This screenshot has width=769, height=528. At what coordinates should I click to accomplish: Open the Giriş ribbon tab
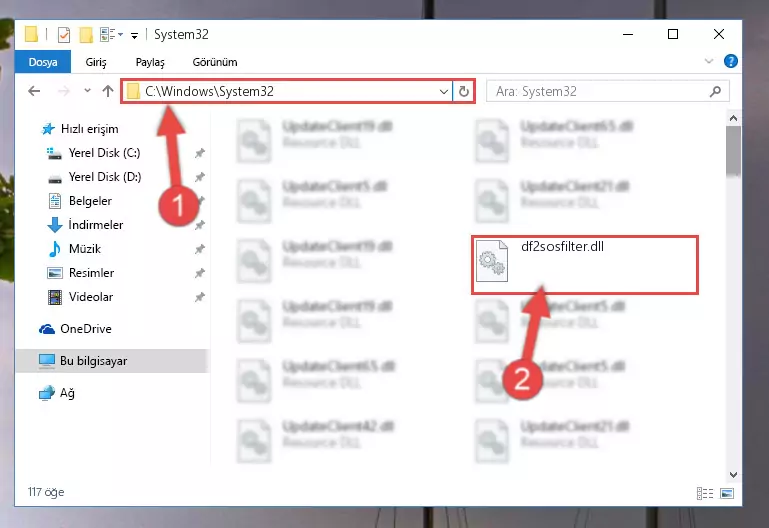pyautogui.click(x=96, y=62)
